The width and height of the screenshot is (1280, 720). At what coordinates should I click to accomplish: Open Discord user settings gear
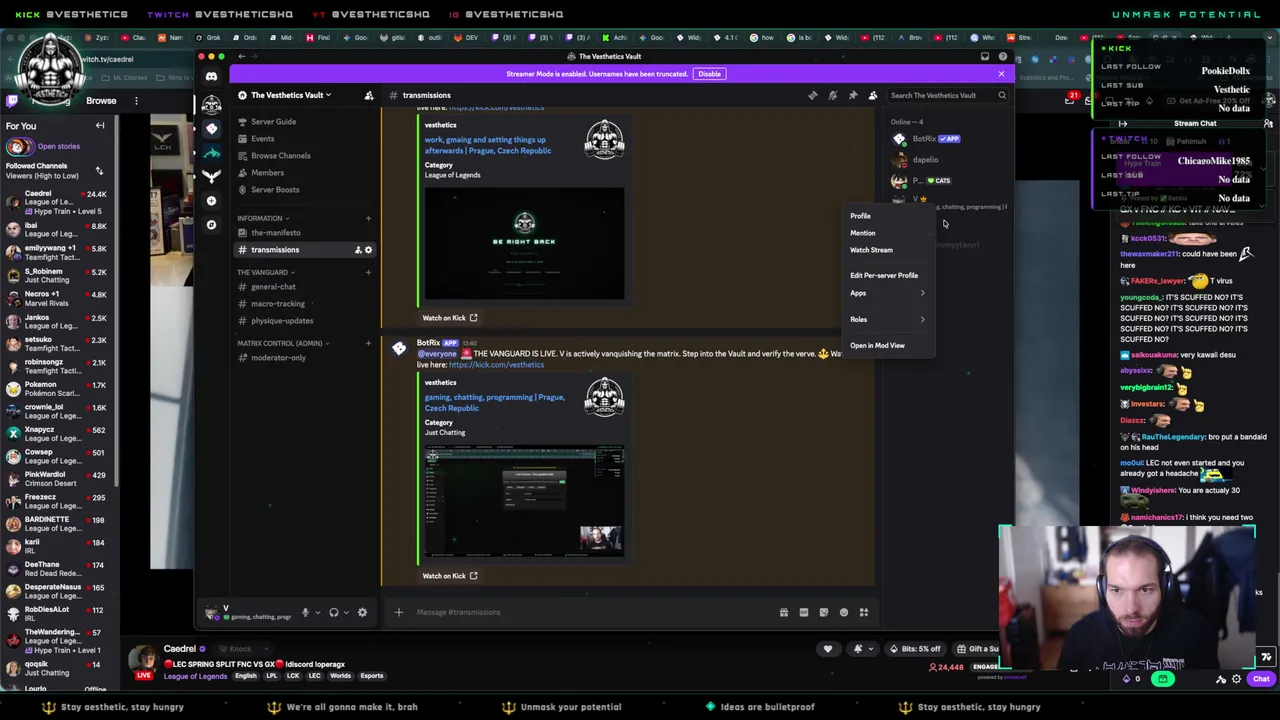pyautogui.click(x=362, y=612)
